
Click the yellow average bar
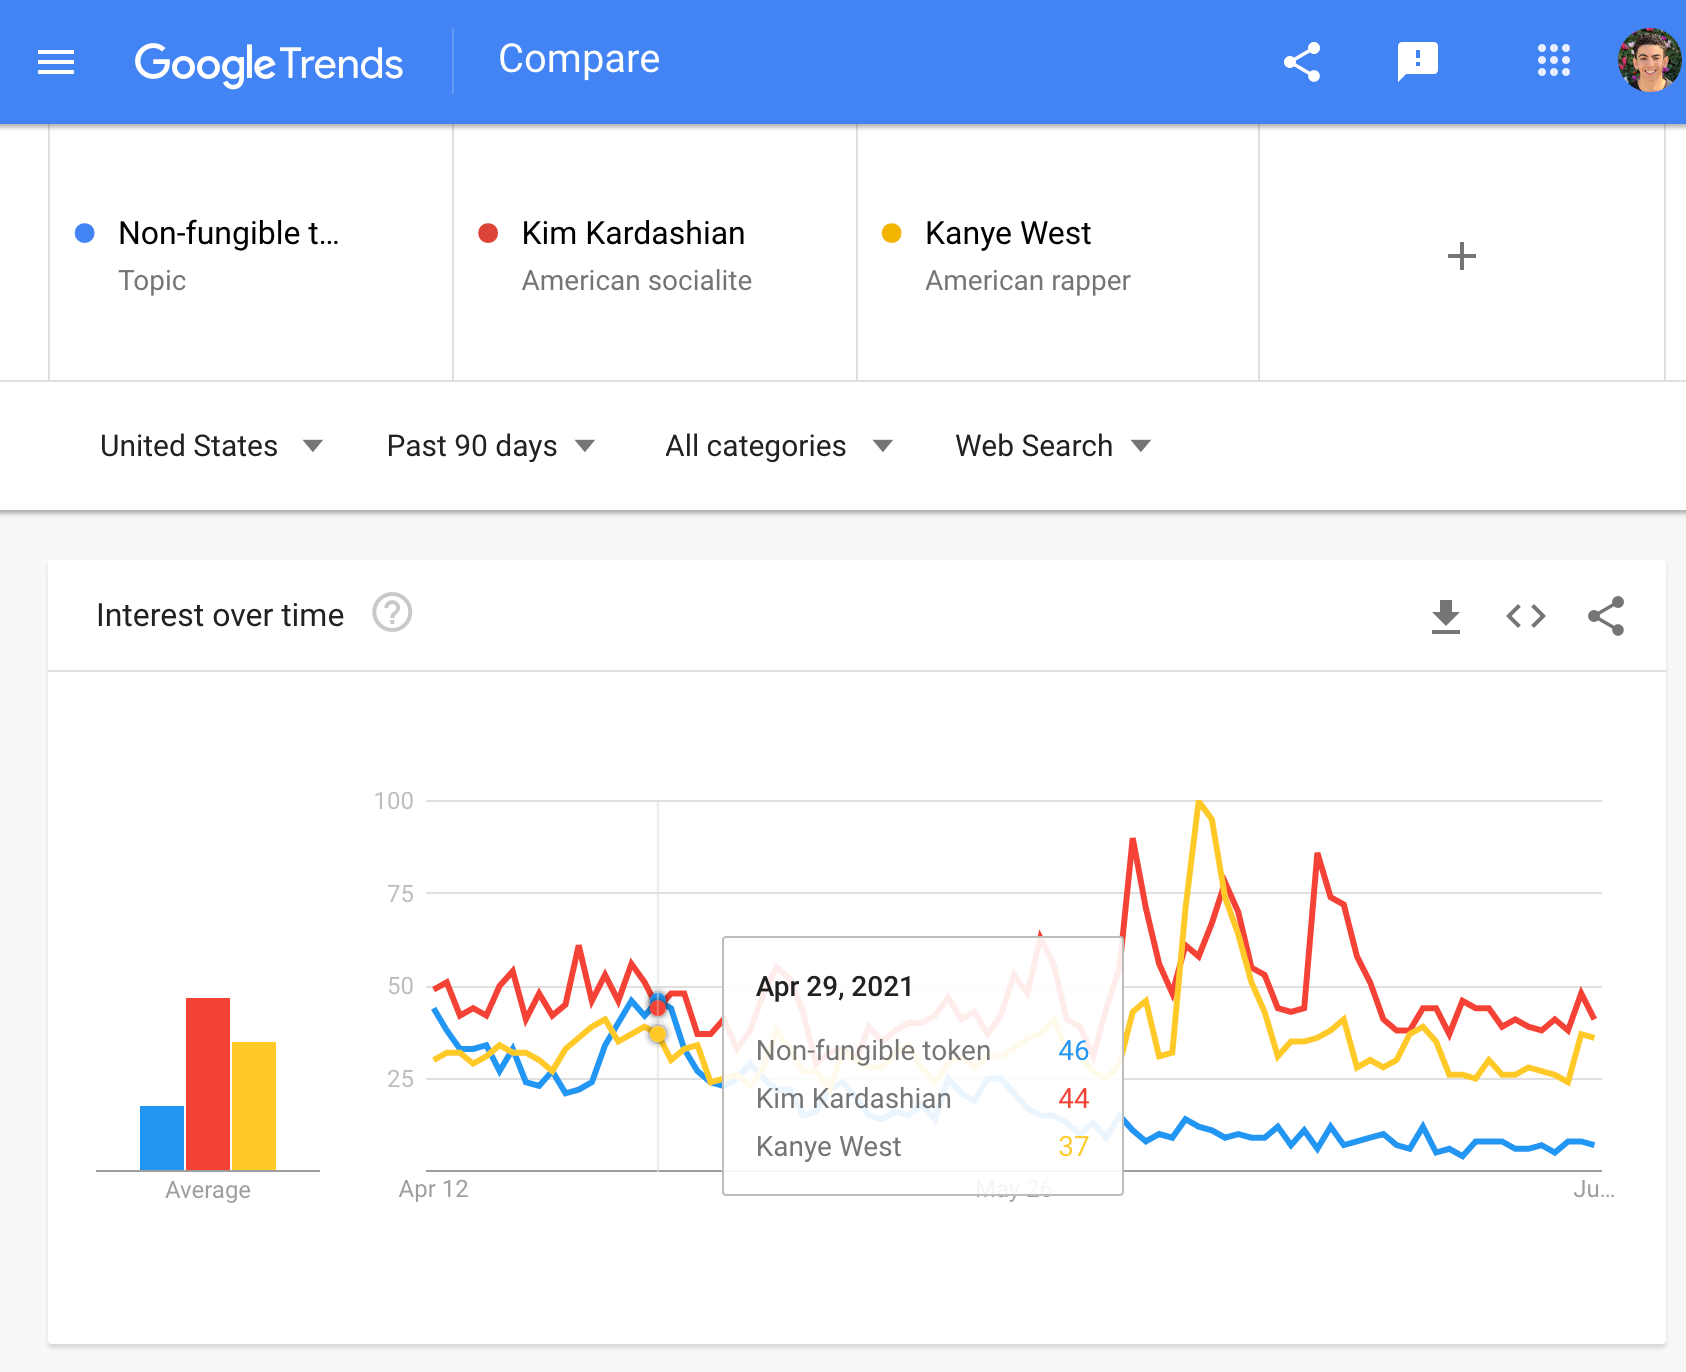[254, 1106]
